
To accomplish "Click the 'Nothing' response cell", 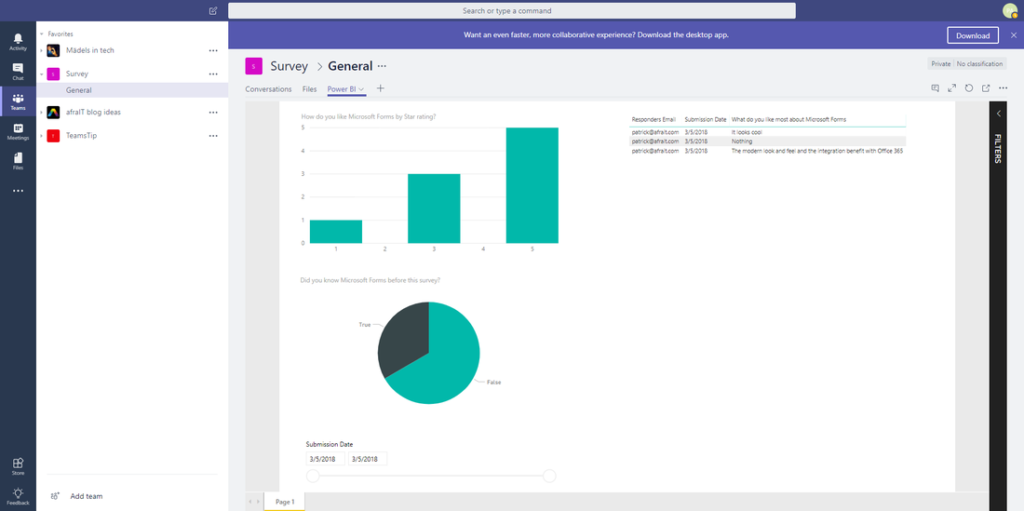I will (x=742, y=141).
